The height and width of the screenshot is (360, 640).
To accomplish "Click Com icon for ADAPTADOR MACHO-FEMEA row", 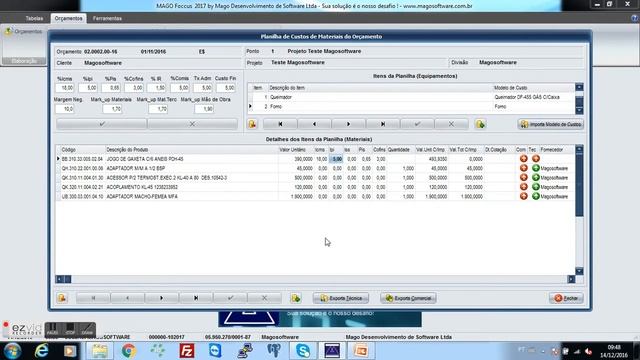I will (x=524, y=196).
